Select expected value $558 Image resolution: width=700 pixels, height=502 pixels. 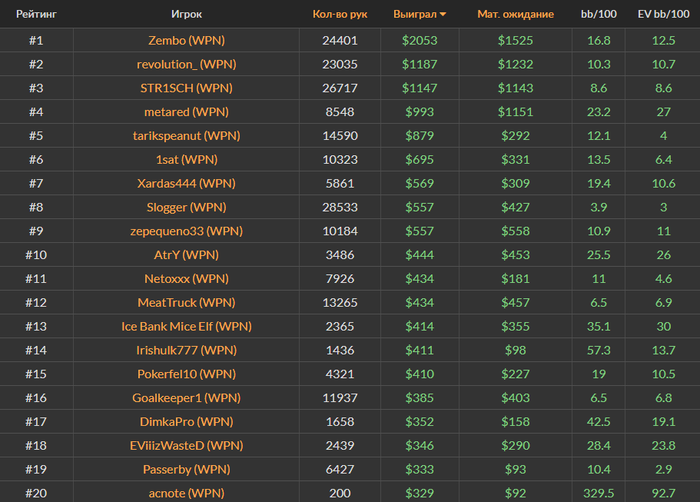click(516, 231)
